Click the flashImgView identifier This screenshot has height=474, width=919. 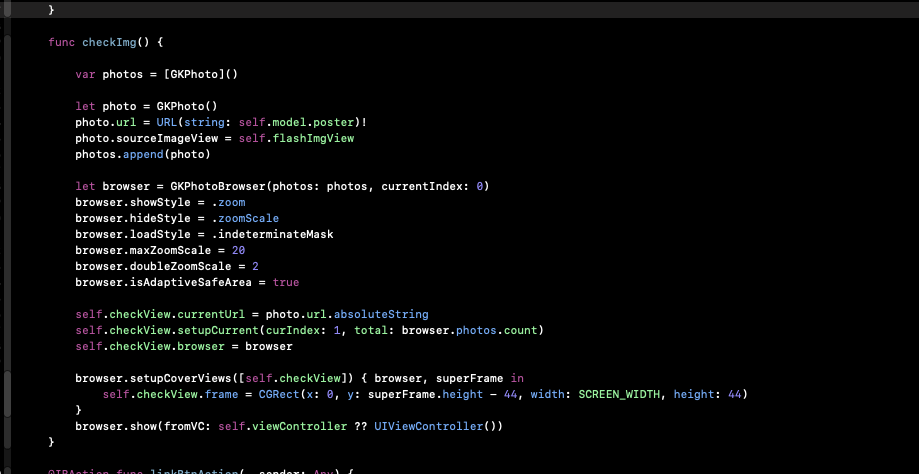click(x=314, y=138)
